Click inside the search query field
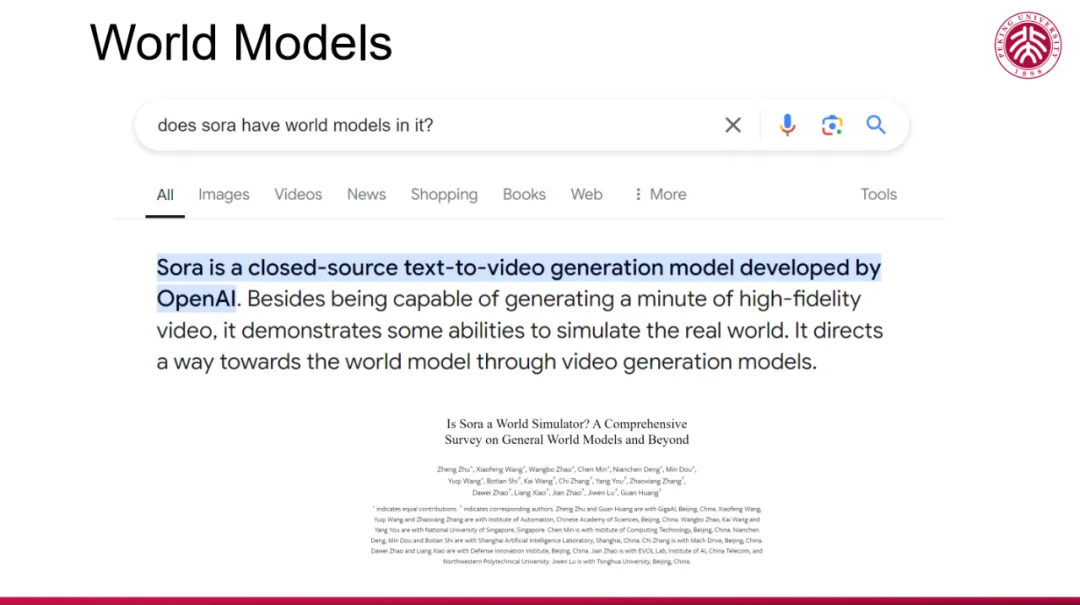 434,125
